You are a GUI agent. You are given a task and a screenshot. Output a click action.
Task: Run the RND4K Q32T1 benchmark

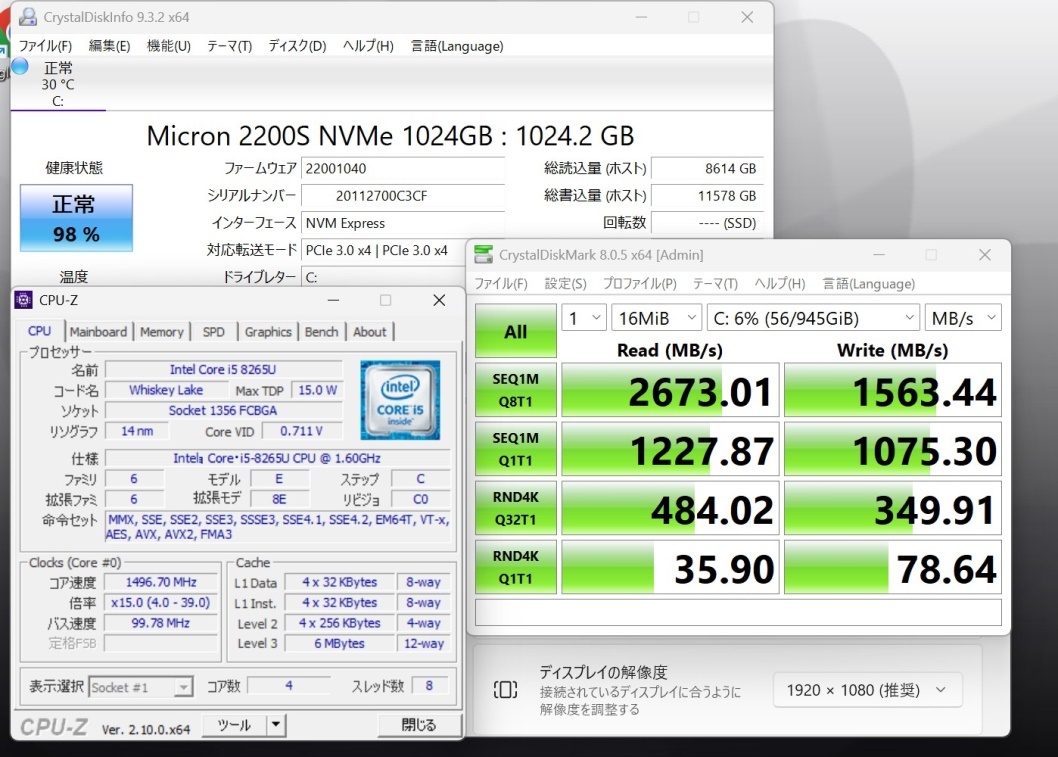coord(516,508)
